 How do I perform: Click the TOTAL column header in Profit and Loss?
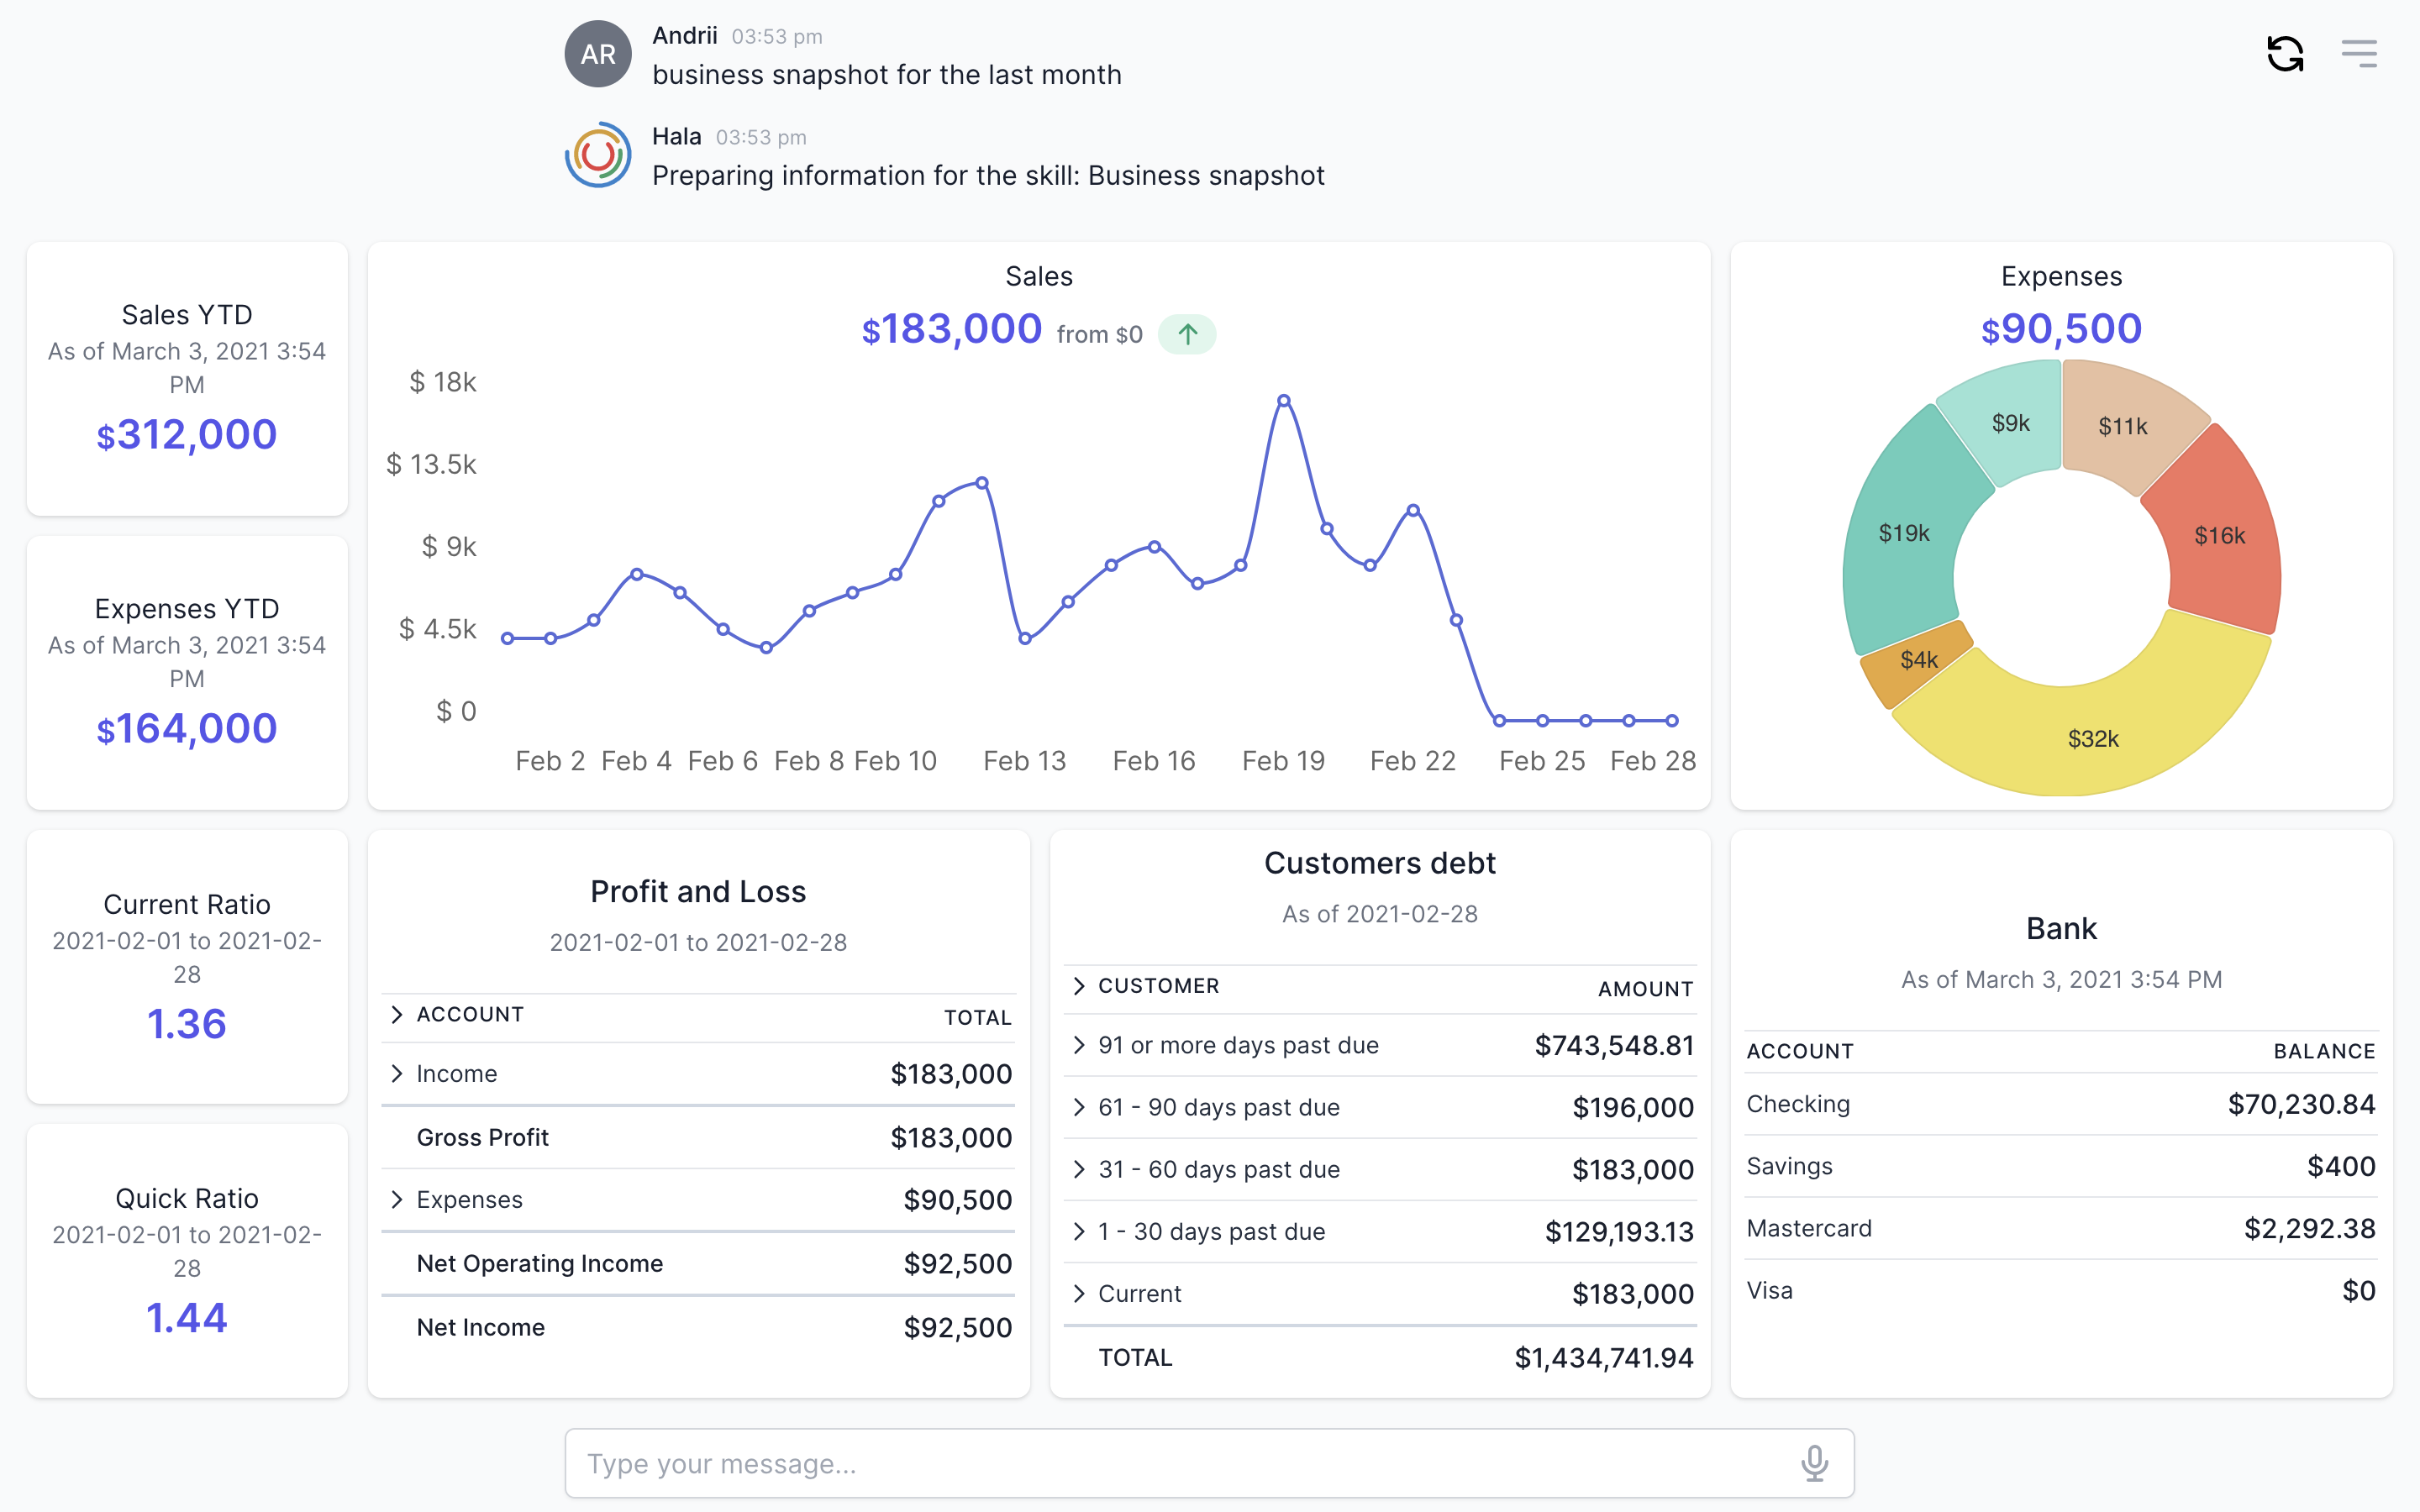click(x=977, y=1017)
